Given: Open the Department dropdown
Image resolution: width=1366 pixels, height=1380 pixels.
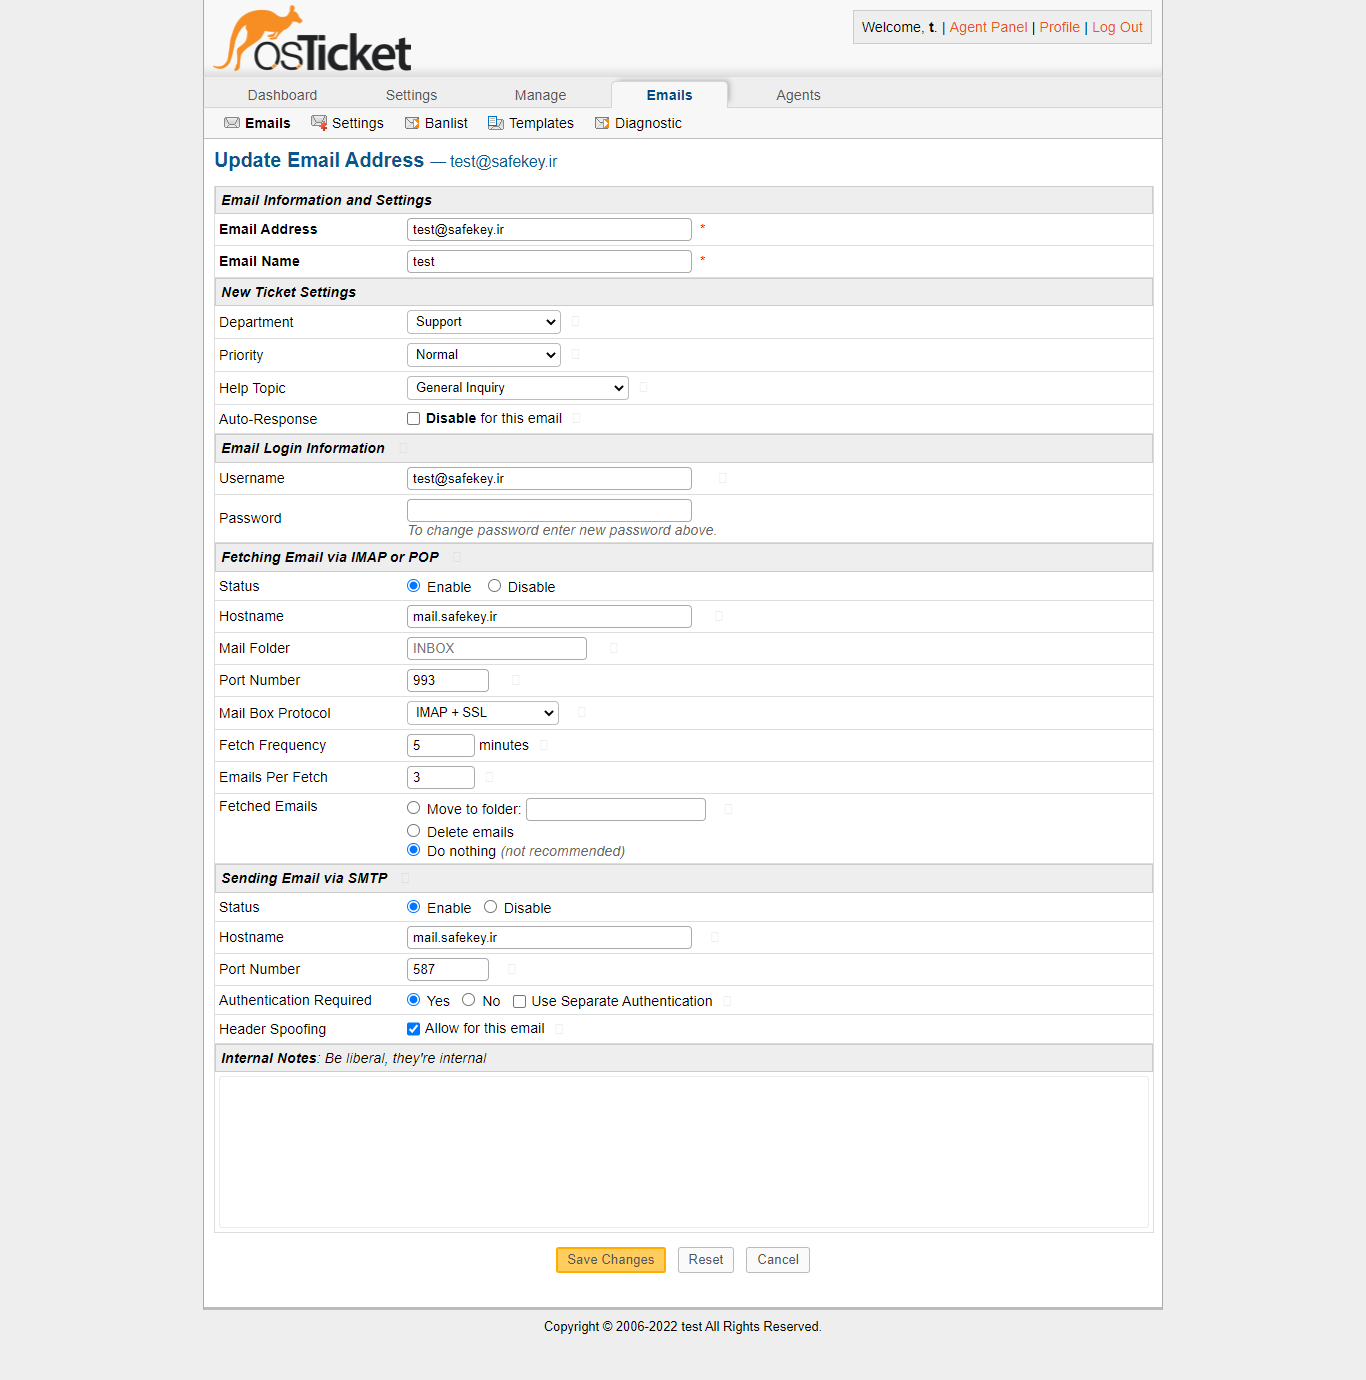Looking at the screenshot, I should 484,322.
